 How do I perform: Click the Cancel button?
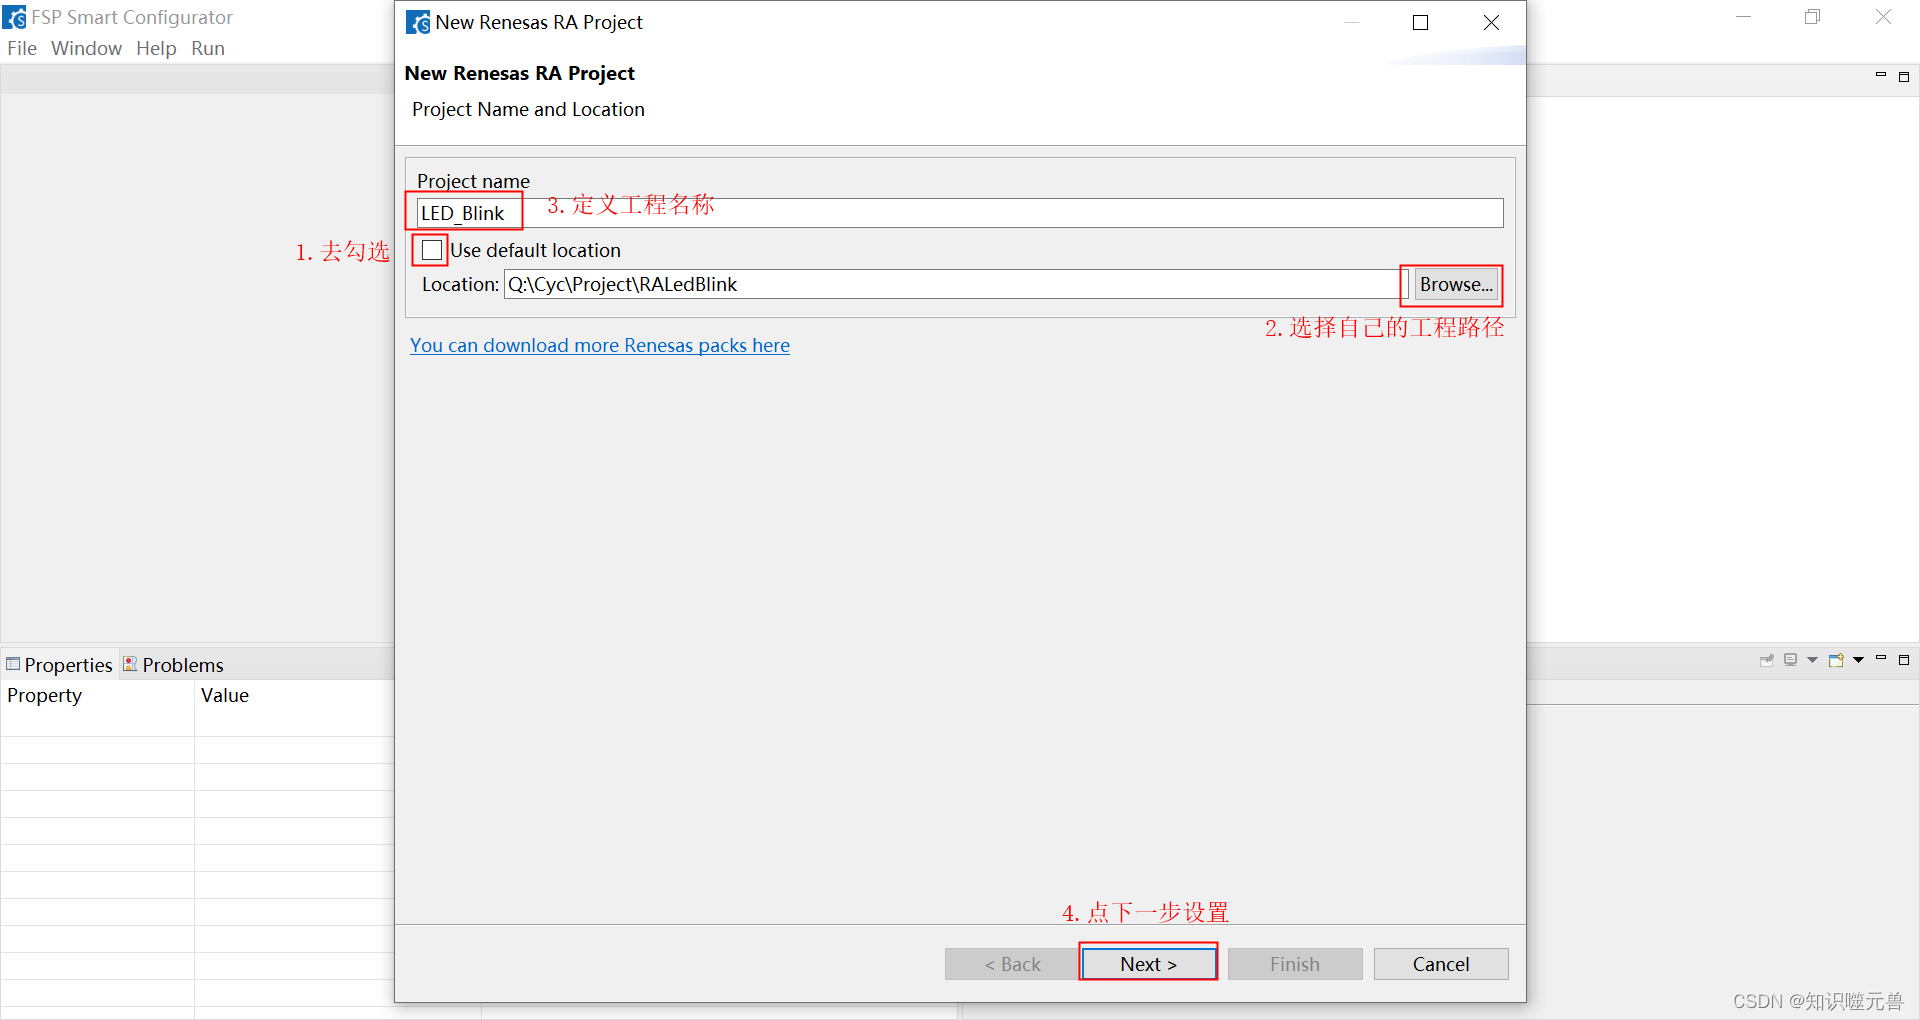coord(1441,964)
